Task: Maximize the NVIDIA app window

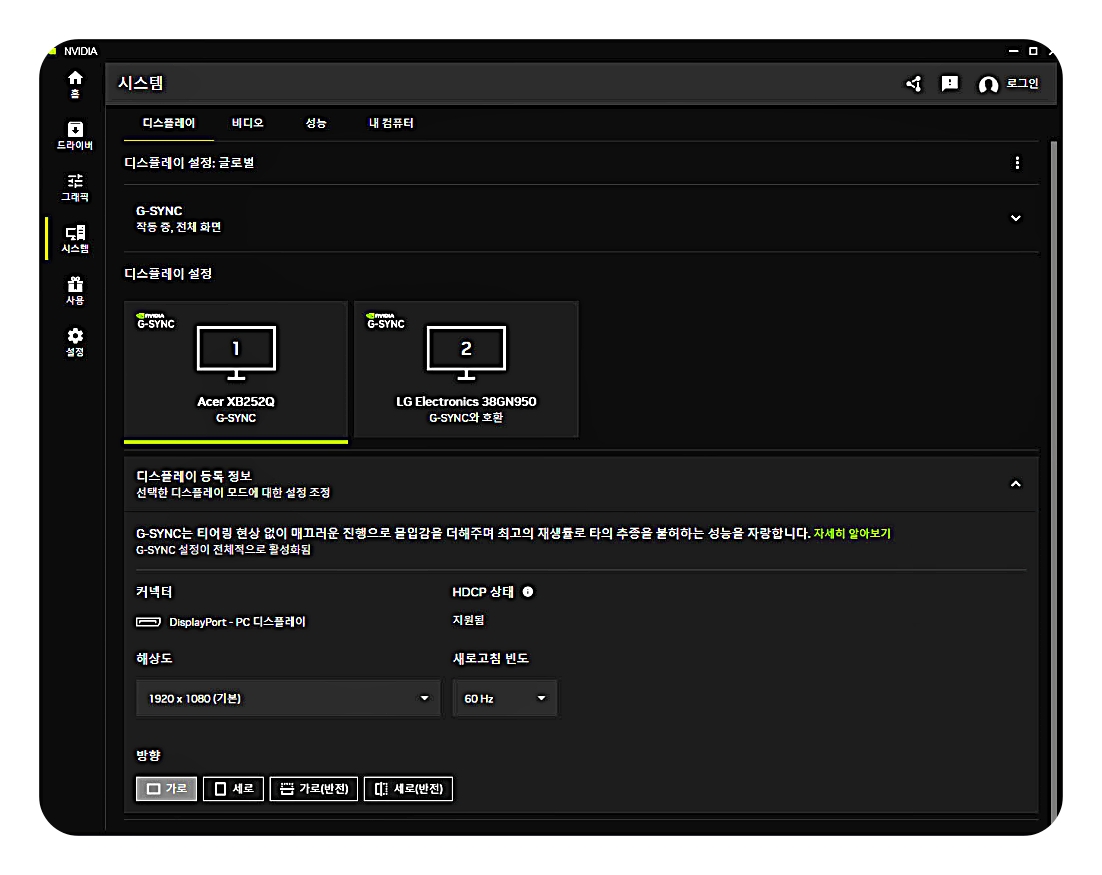Action: coord(1032,51)
